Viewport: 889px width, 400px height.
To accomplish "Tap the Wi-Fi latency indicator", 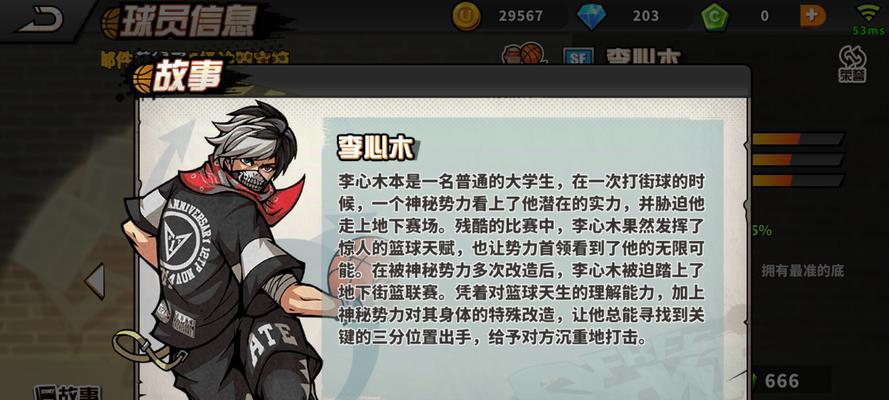I will (x=868, y=19).
